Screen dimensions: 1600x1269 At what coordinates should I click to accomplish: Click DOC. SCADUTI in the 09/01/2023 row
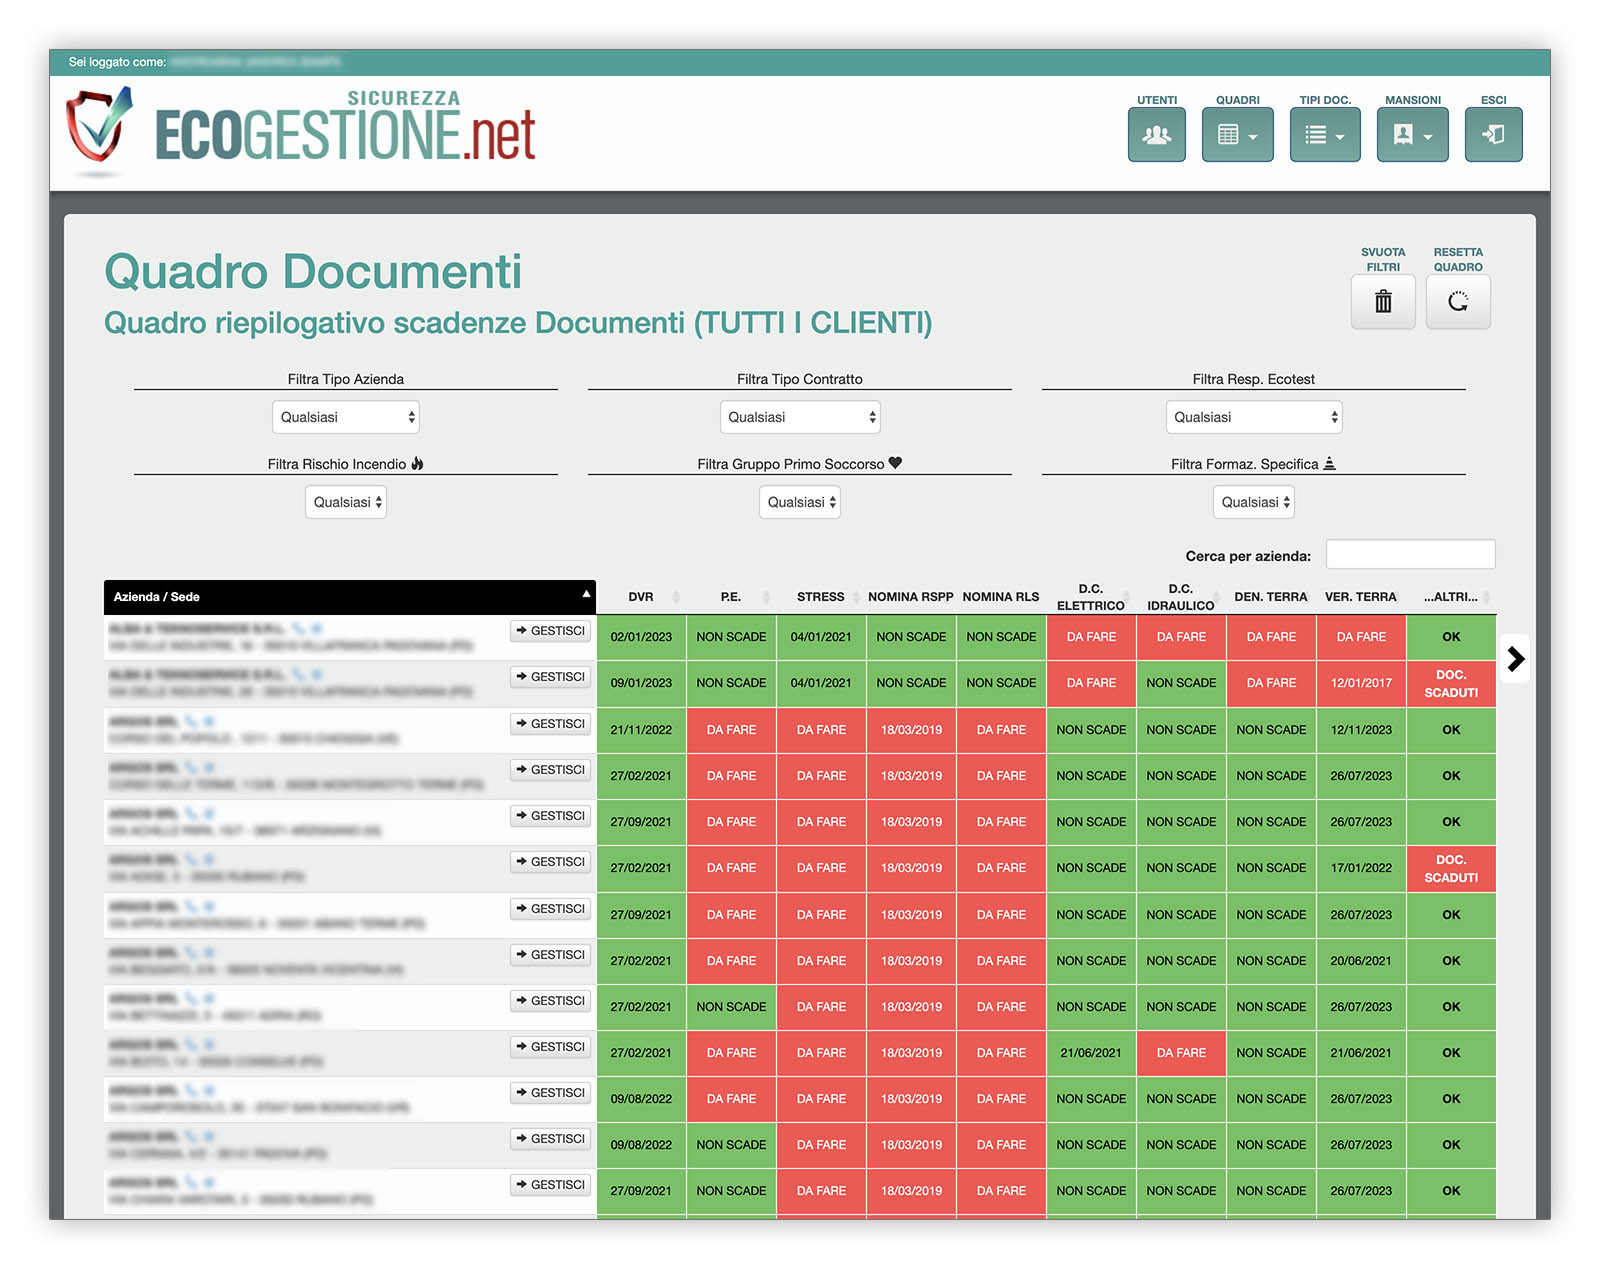1451,684
